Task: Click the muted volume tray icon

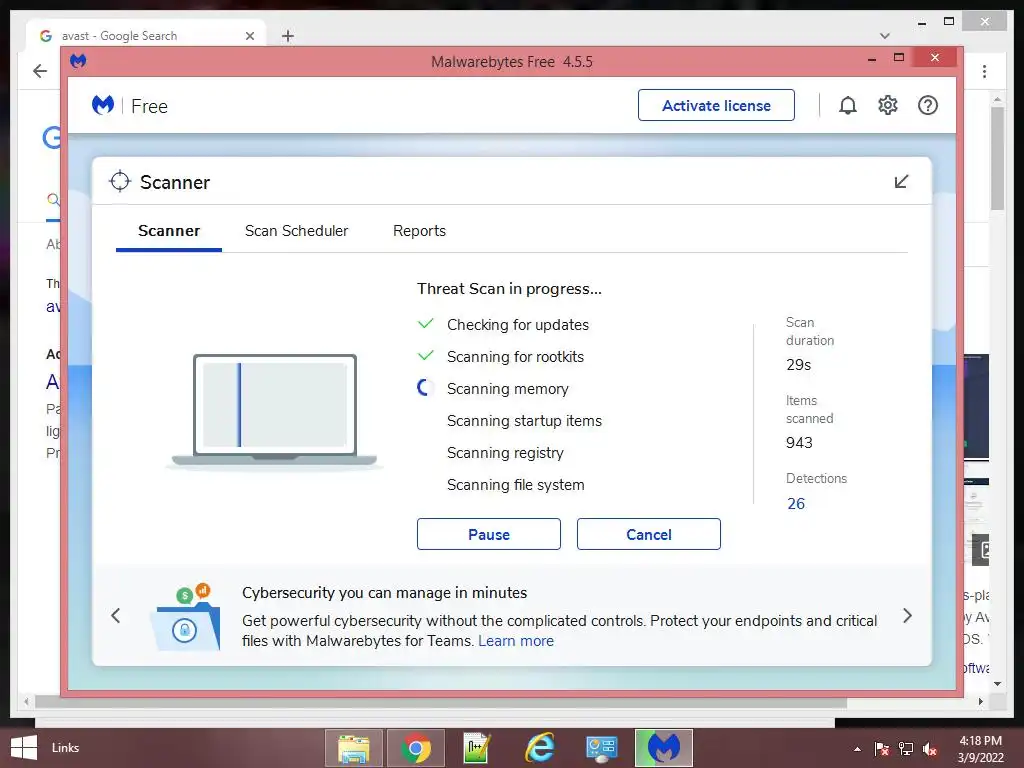Action: click(x=930, y=748)
